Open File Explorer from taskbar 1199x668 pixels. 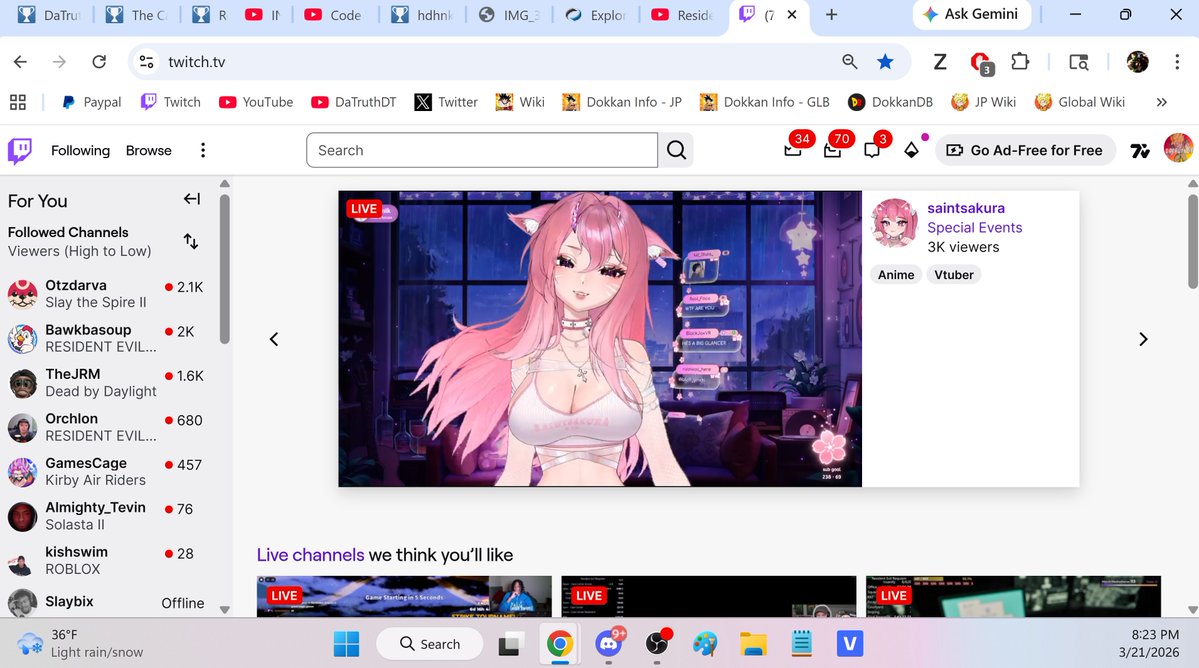752,644
